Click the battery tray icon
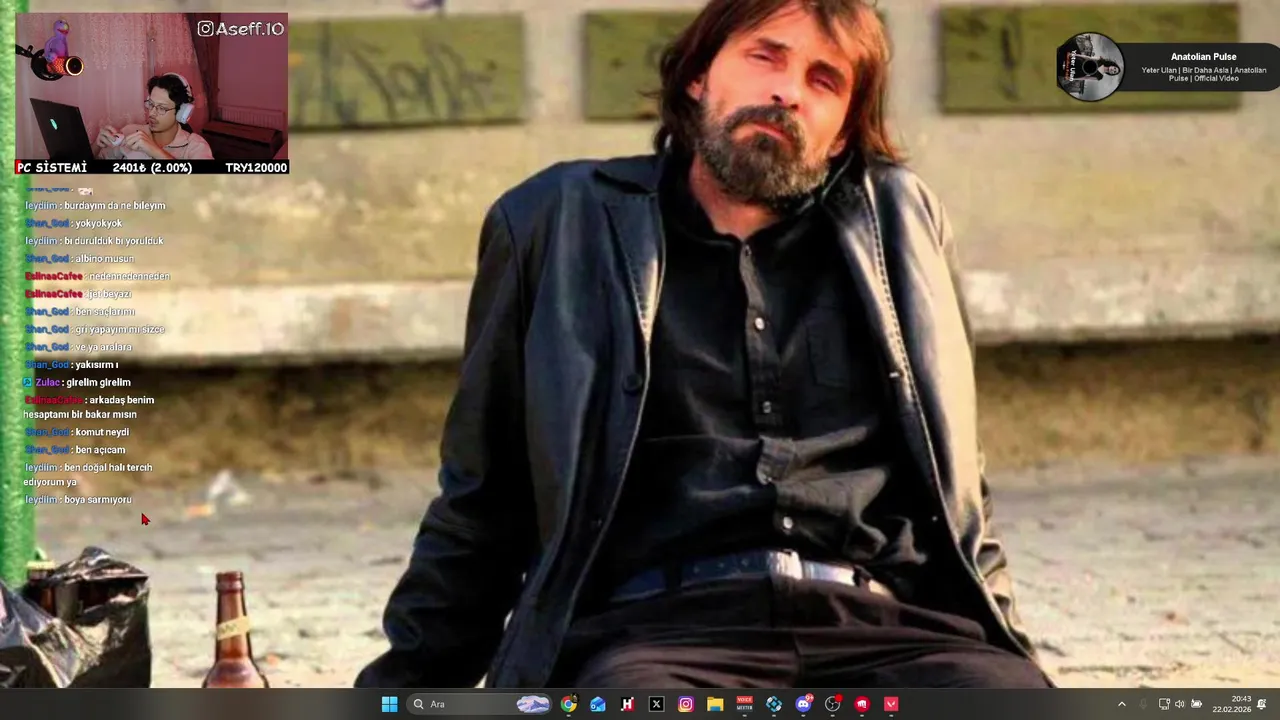The image size is (1280, 720). pyautogui.click(x=1196, y=704)
